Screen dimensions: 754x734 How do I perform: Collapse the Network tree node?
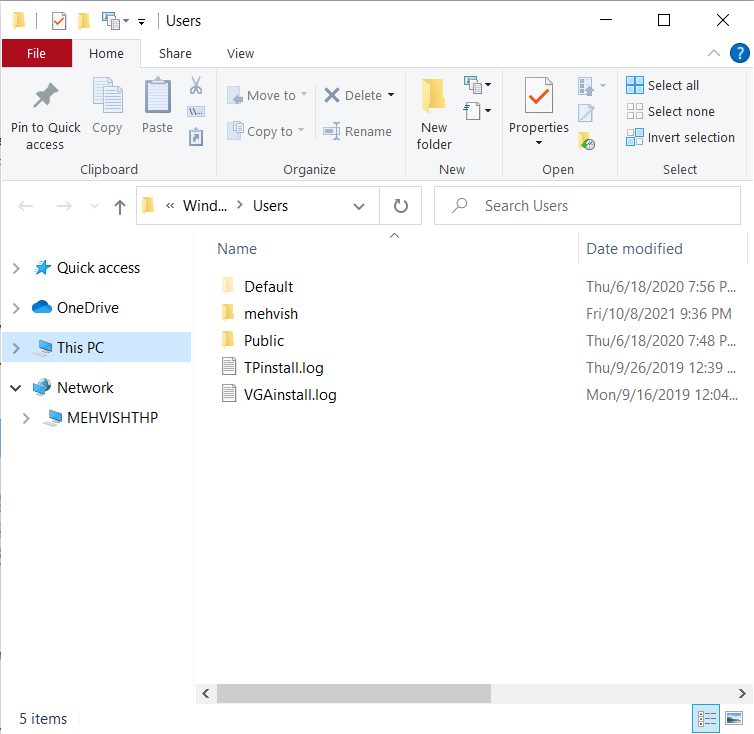click(16, 388)
